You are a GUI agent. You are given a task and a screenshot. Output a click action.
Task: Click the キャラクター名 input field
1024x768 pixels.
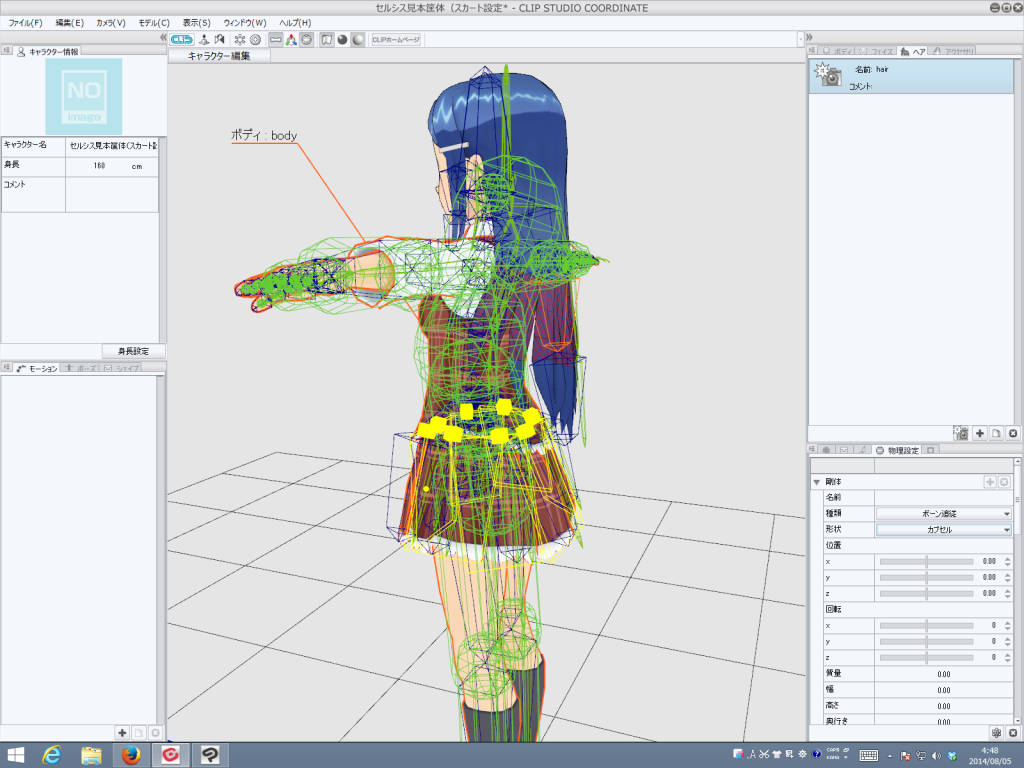(111, 145)
